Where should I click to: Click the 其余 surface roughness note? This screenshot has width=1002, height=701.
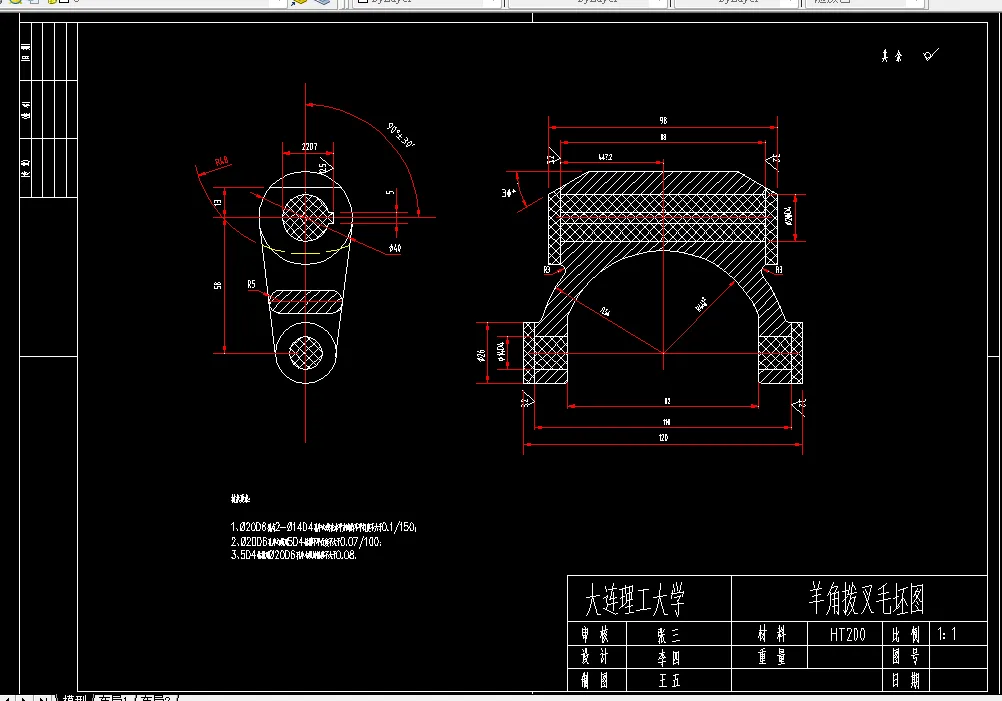pyautogui.click(x=891, y=56)
